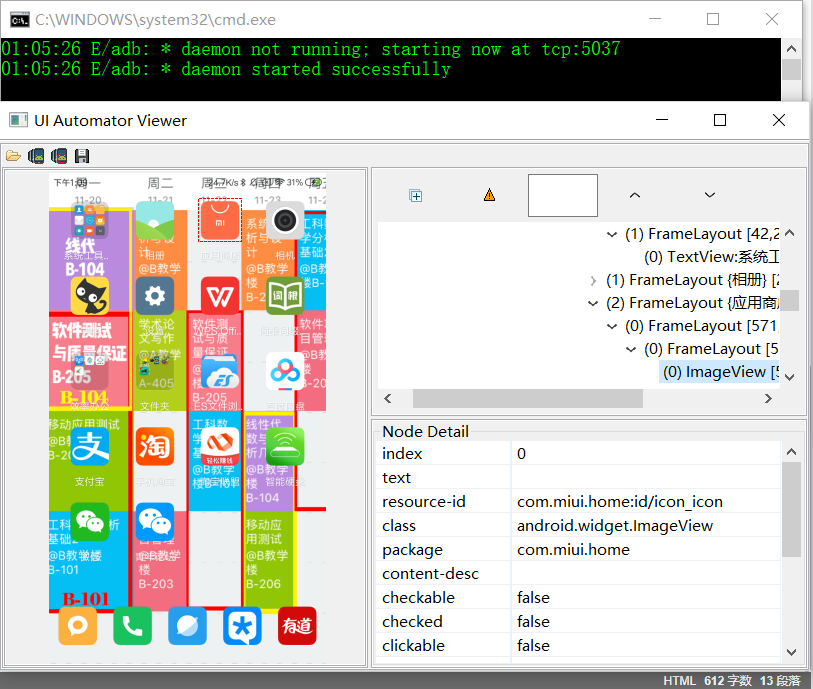Screen dimensions: 813x689
Task: Expand the (1) FrameLayout {相册} node
Action: click(593, 280)
